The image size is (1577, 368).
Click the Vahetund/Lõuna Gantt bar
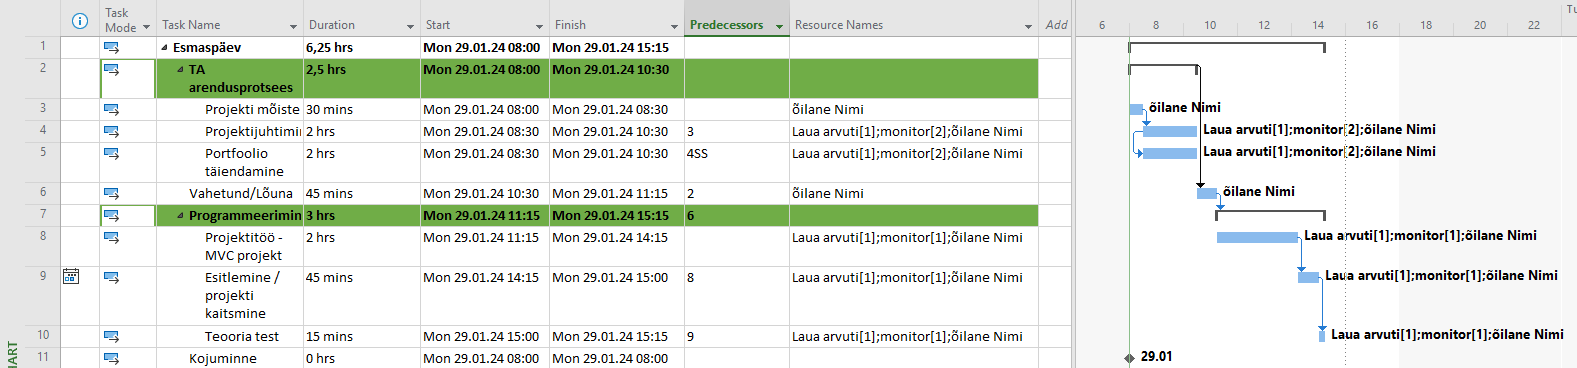(x=1207, y=193)
